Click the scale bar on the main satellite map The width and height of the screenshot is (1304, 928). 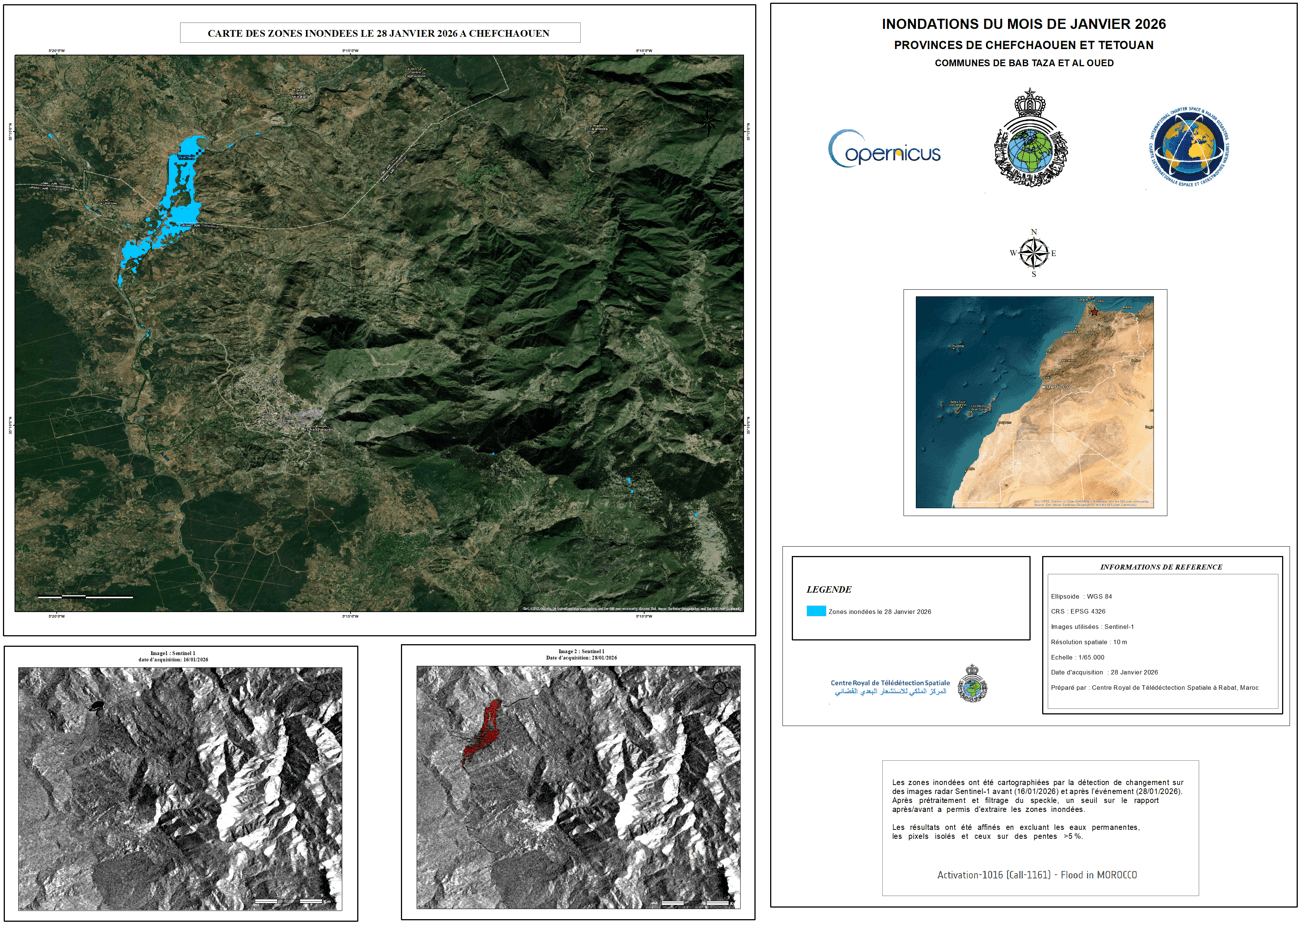[x=85, y=597]
